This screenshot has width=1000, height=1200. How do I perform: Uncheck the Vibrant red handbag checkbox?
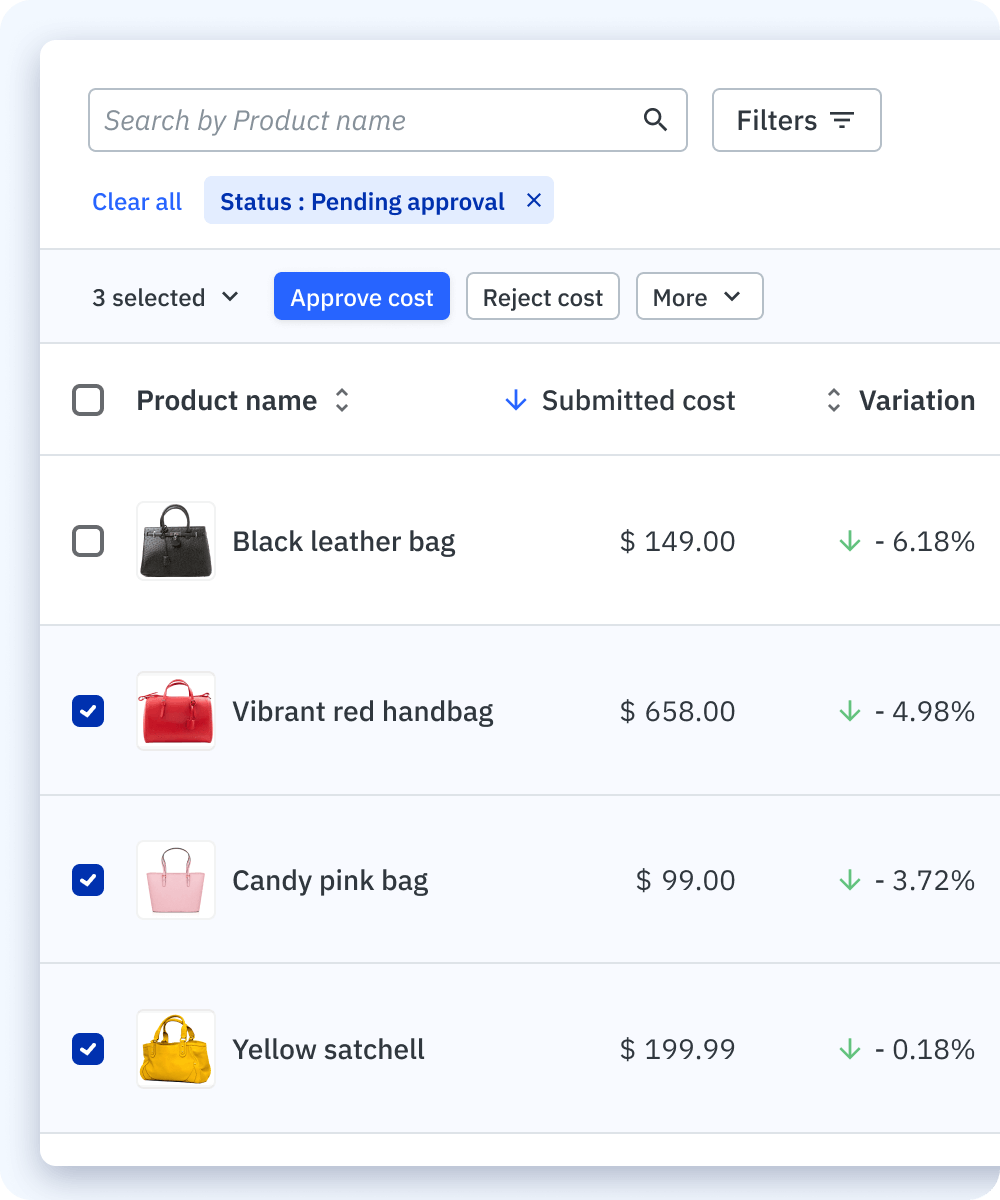coord(88,711)
